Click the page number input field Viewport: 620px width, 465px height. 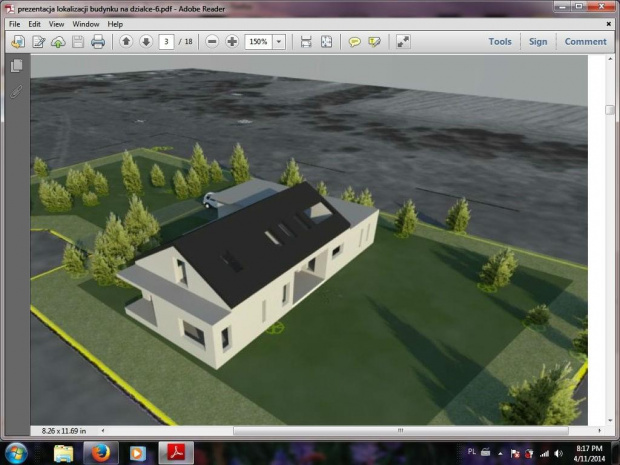(166, 42)
